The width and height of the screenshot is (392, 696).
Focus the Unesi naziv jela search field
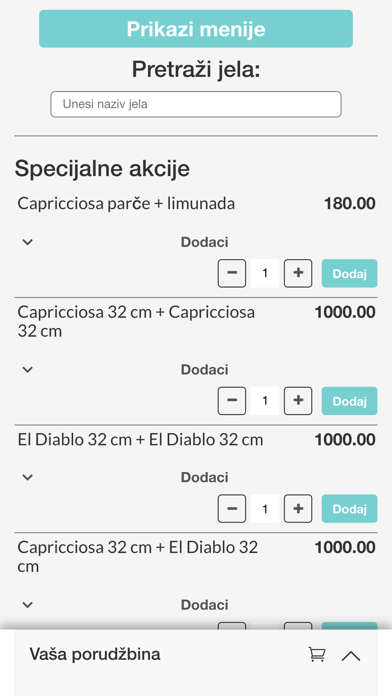pyautogui.click(x=196, y=104)
